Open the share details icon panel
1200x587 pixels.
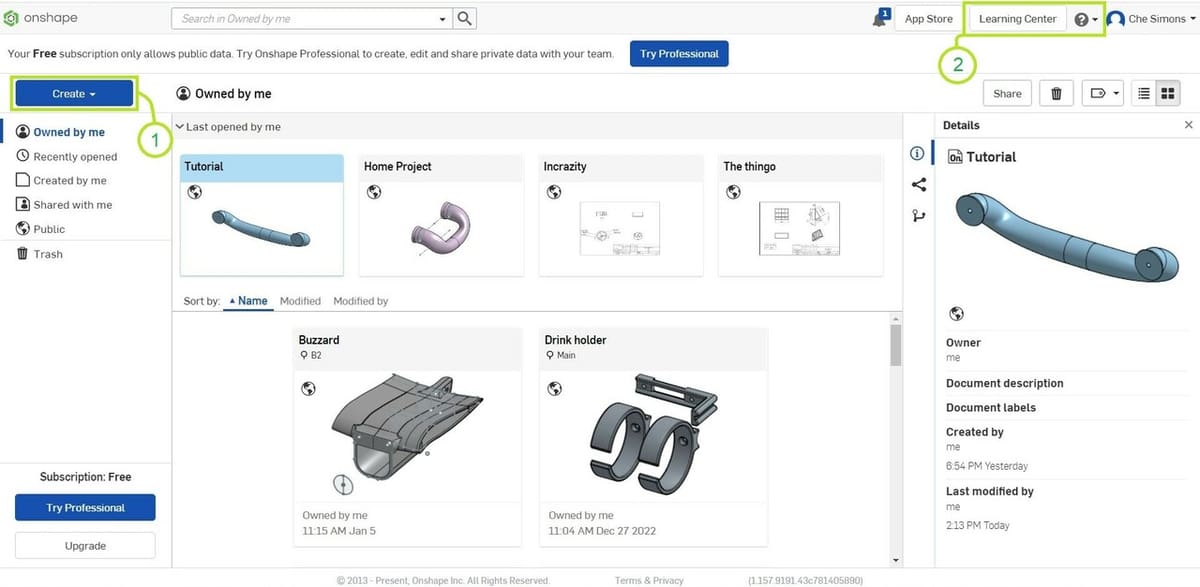(918, 184)
